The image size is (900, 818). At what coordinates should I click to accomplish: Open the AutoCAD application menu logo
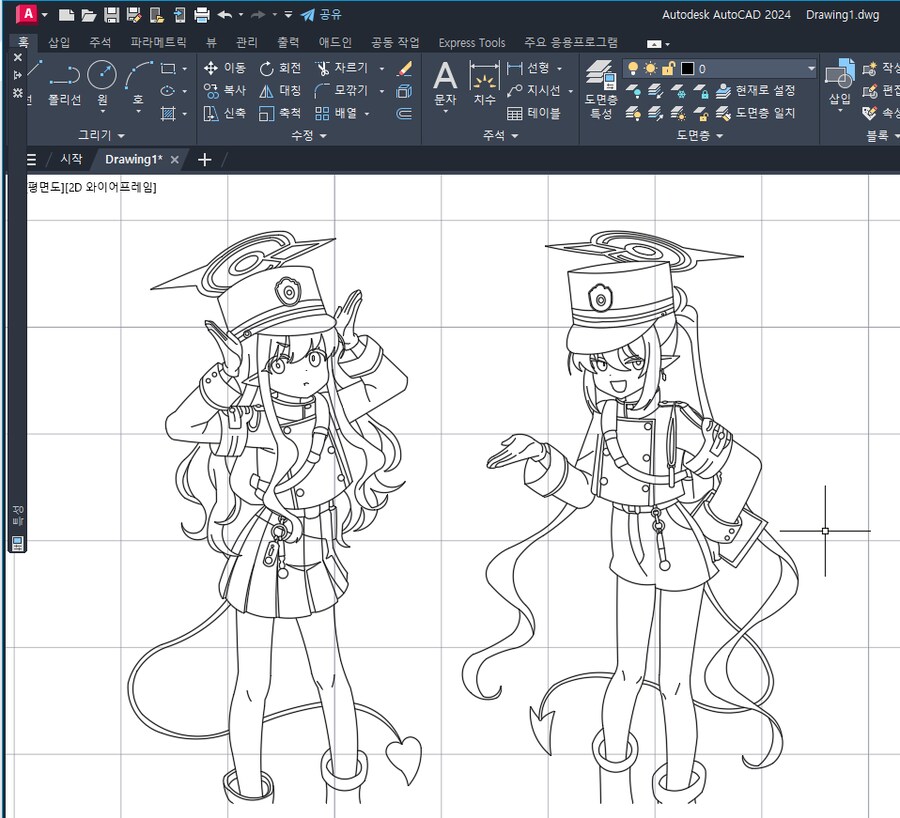[27, 14]
